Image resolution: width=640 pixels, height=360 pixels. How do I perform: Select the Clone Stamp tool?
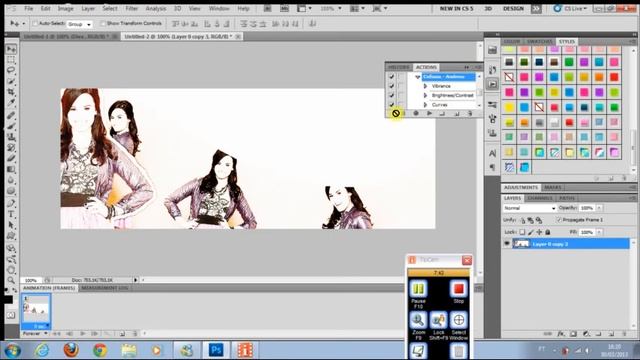coord(11,137)
